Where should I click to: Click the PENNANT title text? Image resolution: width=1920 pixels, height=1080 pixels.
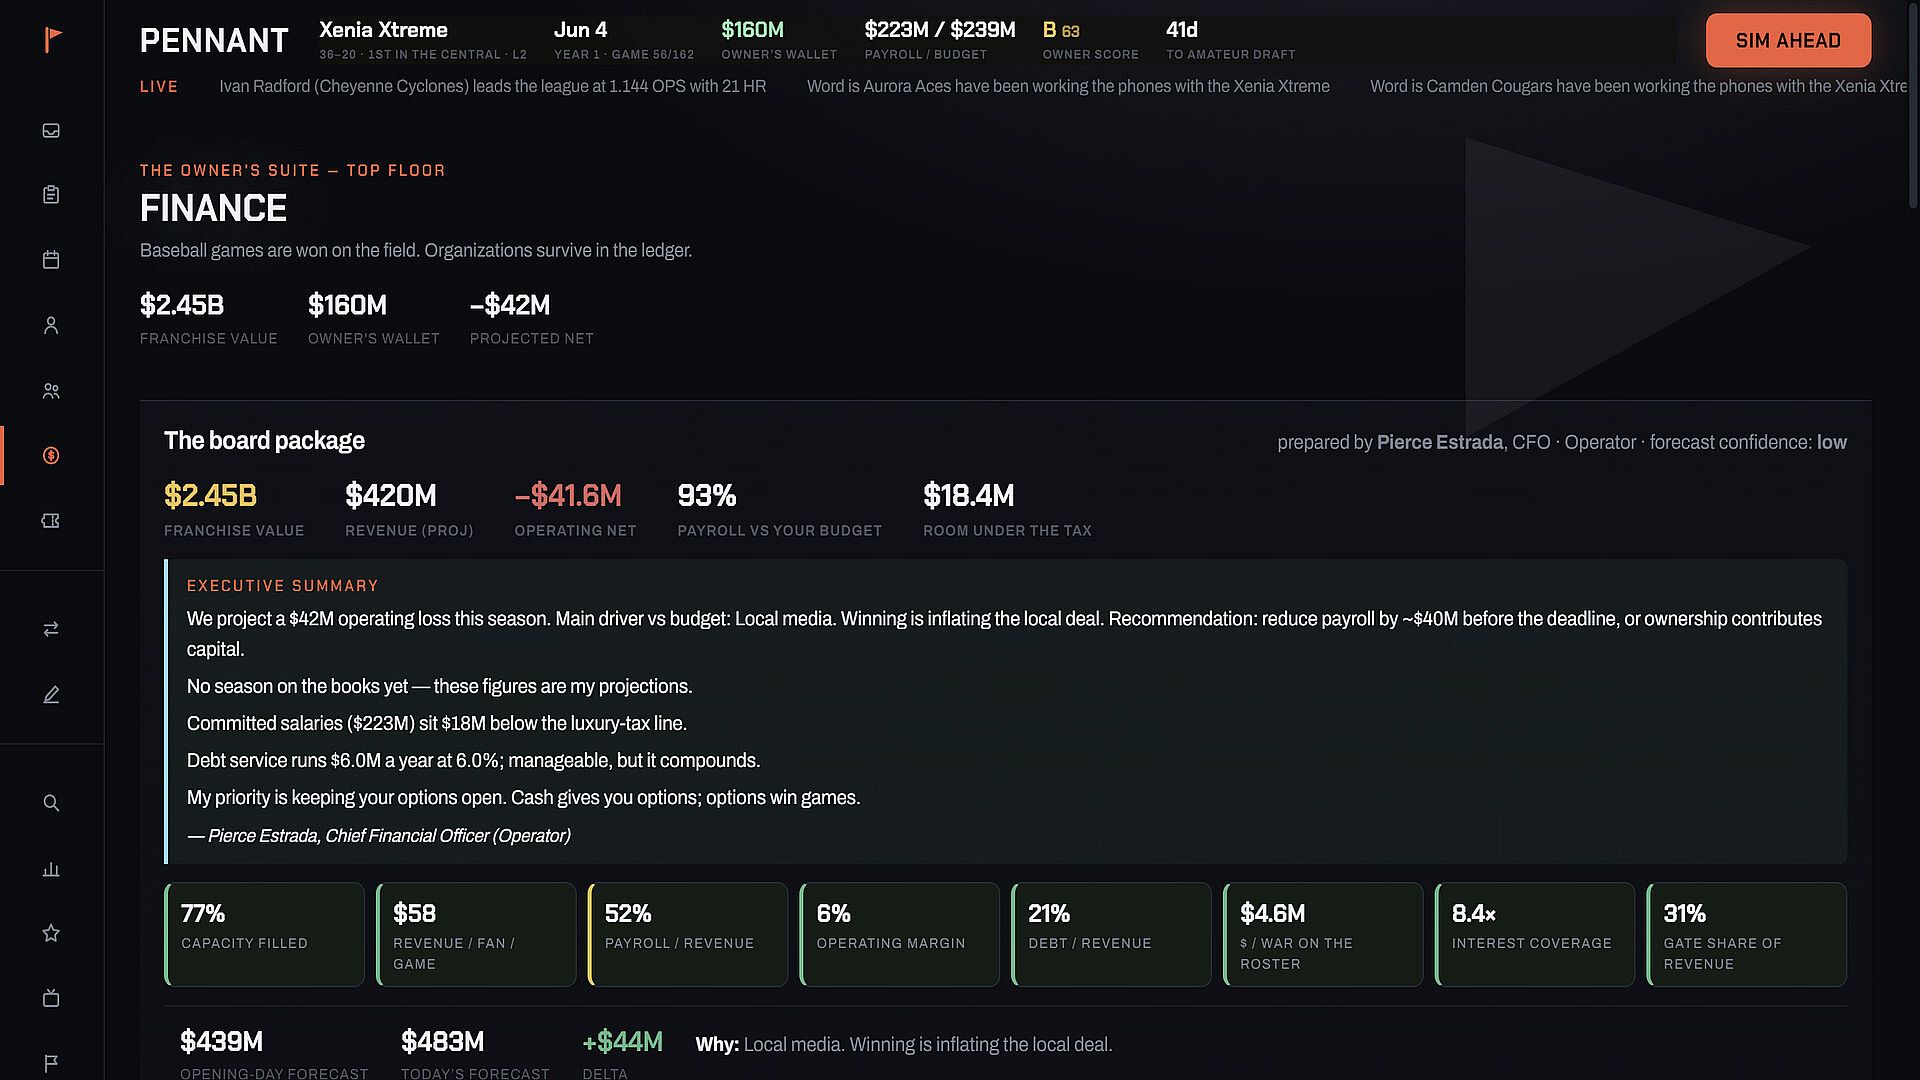(214, 40)
